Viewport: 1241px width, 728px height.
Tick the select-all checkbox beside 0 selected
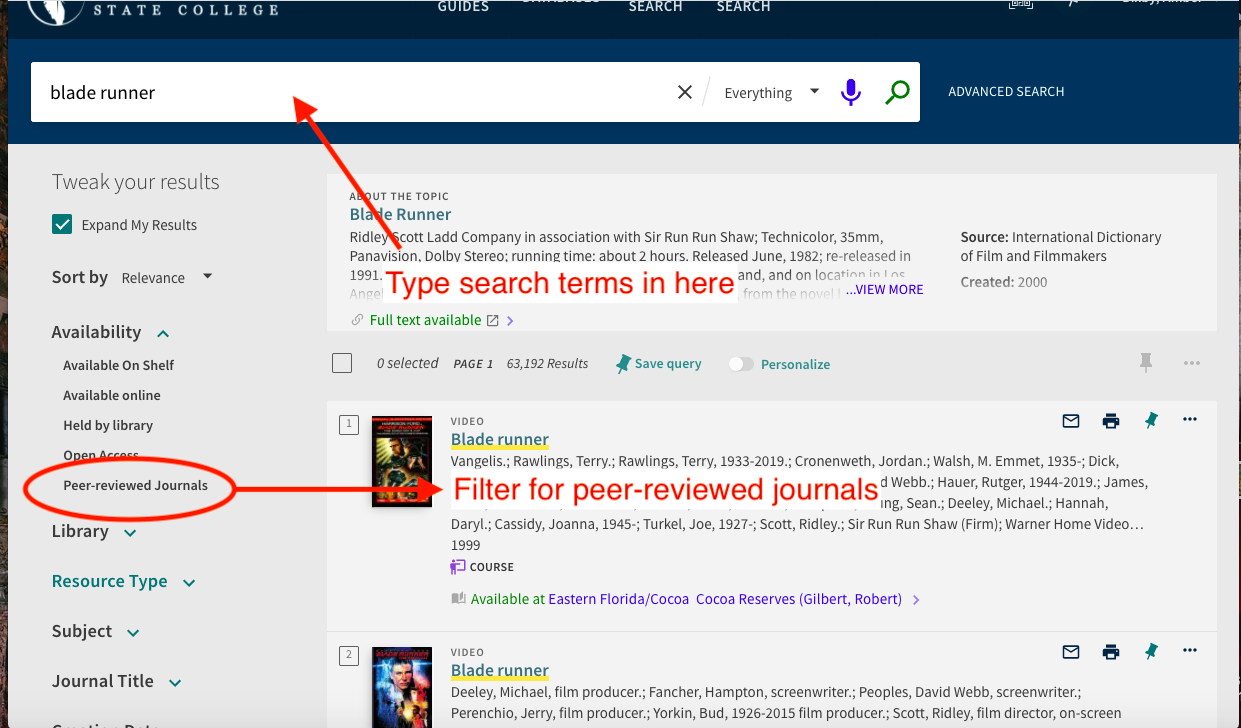[342, 363]
